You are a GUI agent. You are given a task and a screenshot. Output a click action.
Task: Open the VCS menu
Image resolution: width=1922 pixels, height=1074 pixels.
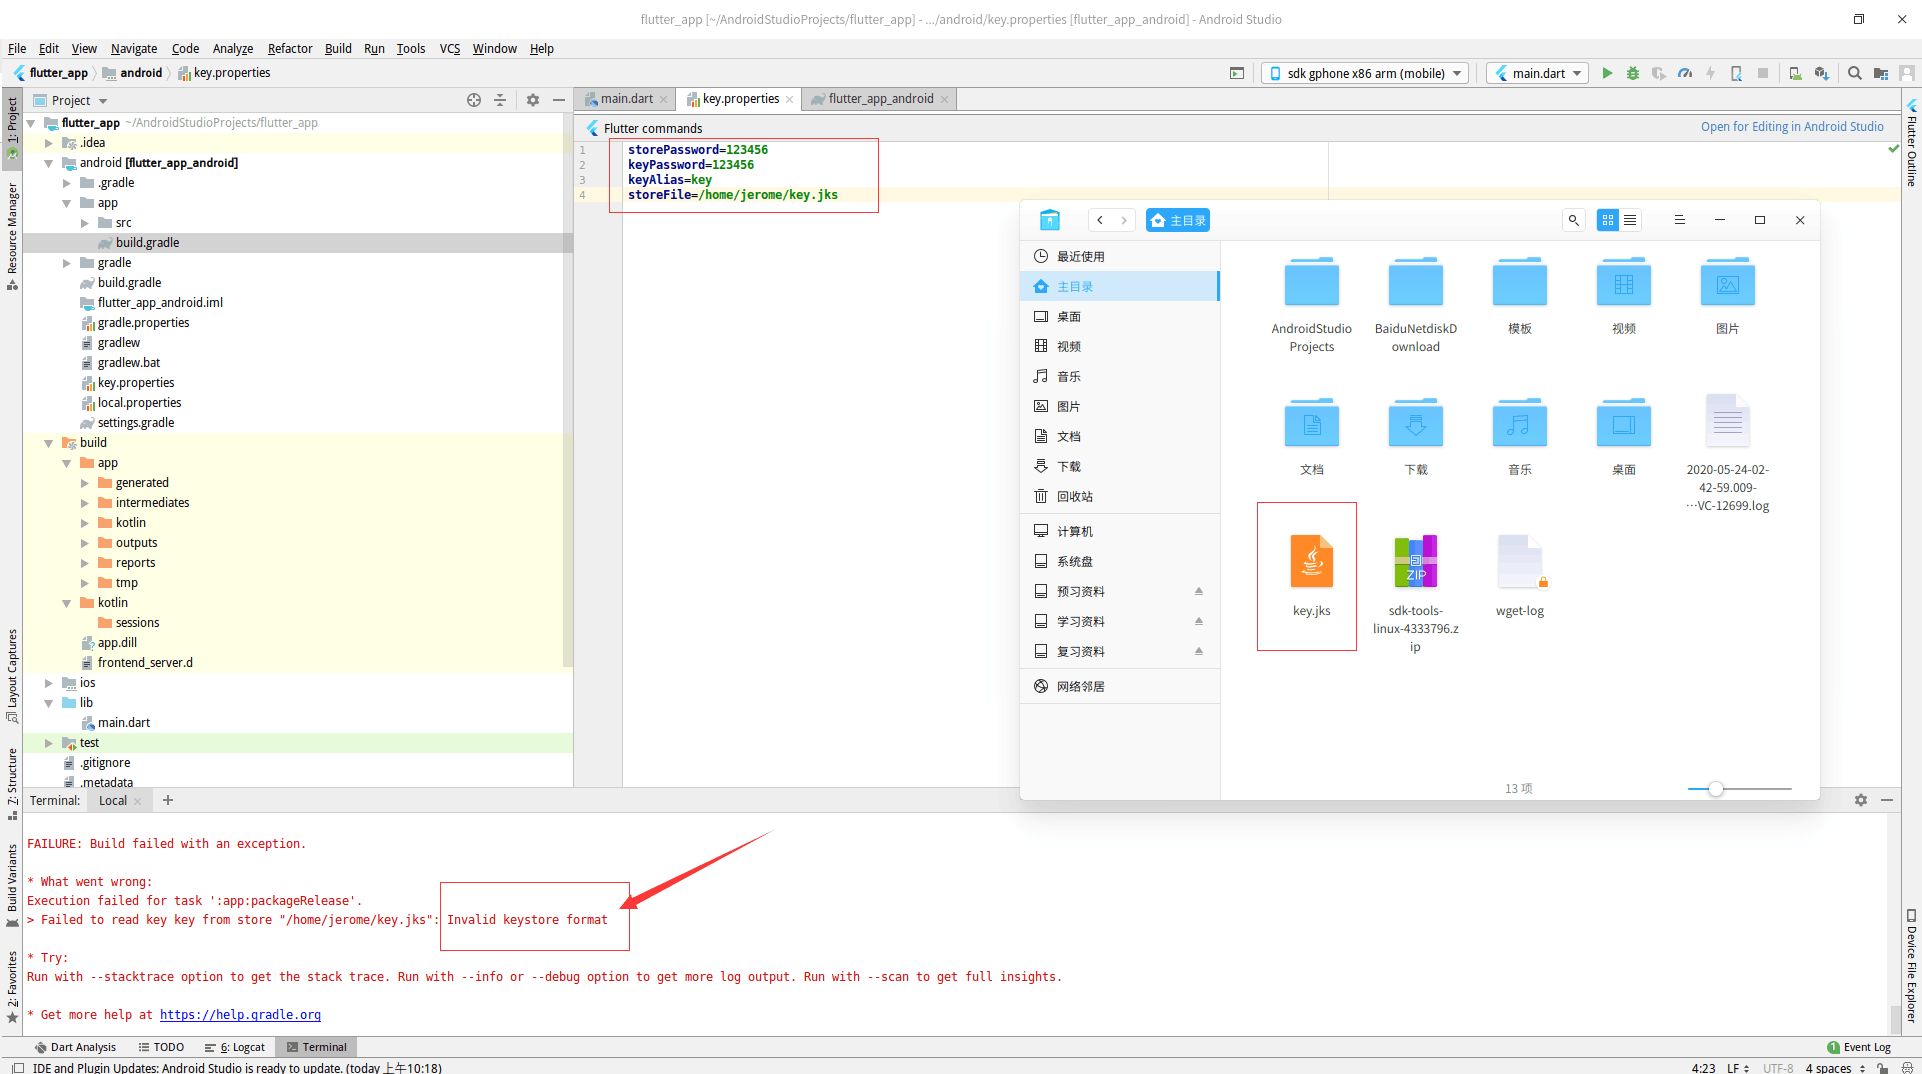pos(450,48)
